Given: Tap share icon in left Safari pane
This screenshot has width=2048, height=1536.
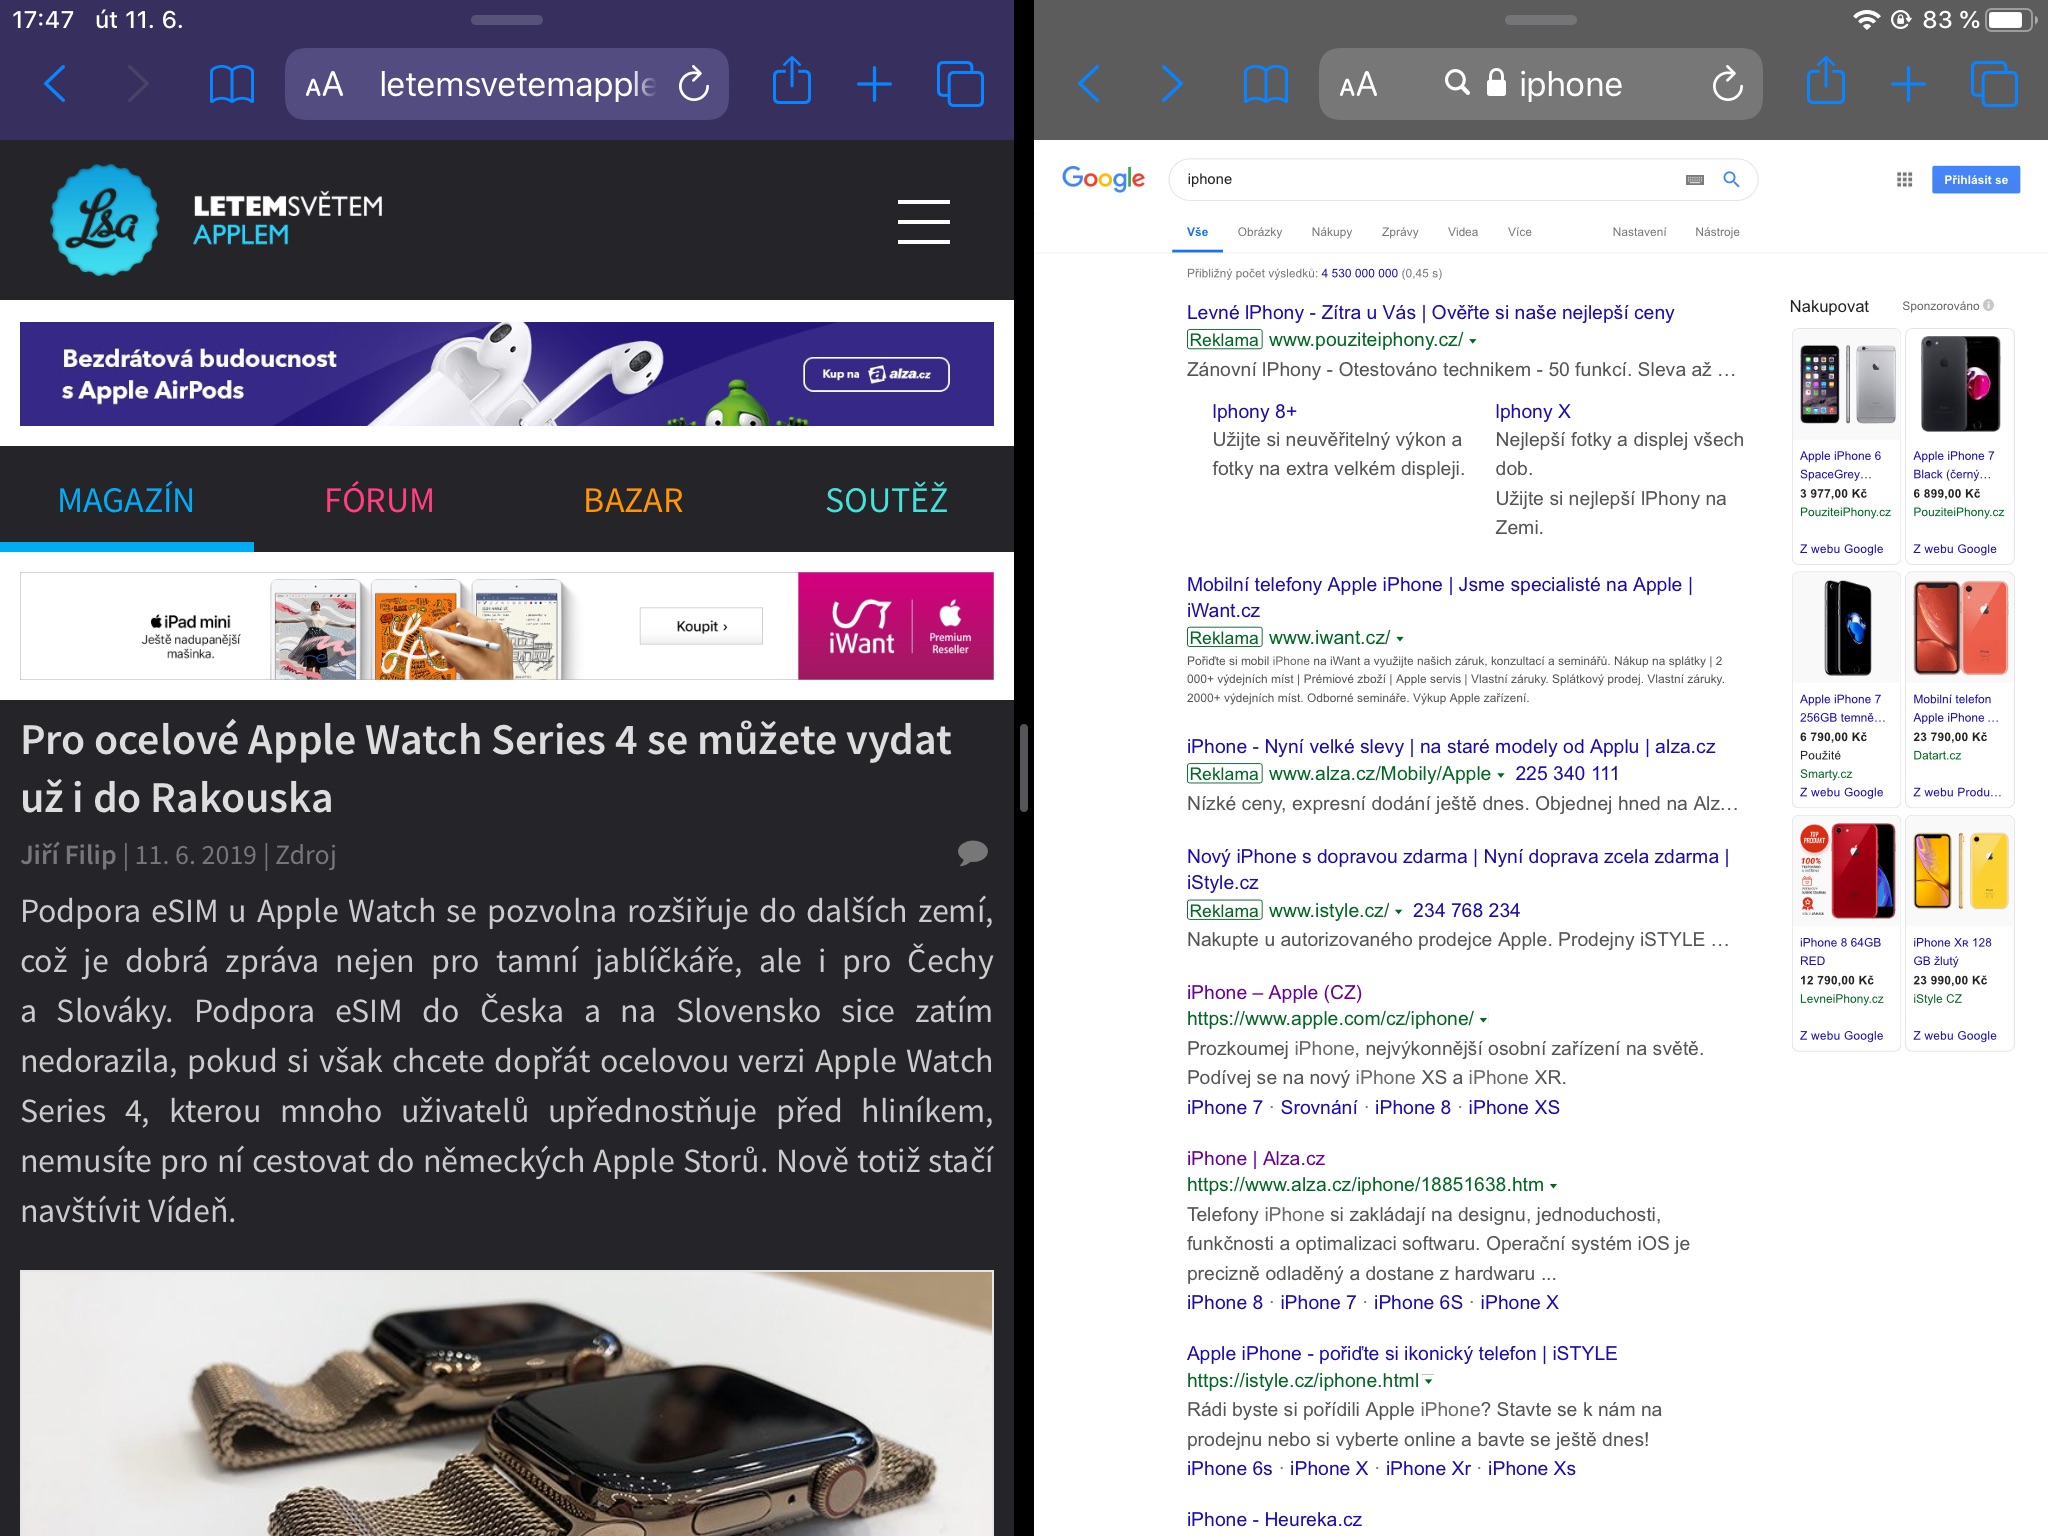Looking at the screenshot, I should coord(792,82).
